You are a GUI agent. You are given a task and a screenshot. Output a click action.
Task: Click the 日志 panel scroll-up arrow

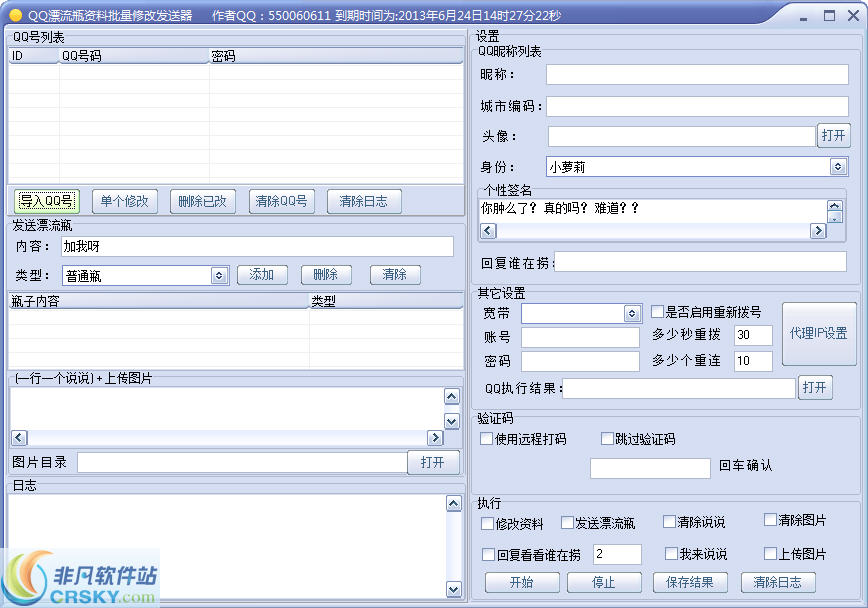[454, 503]
